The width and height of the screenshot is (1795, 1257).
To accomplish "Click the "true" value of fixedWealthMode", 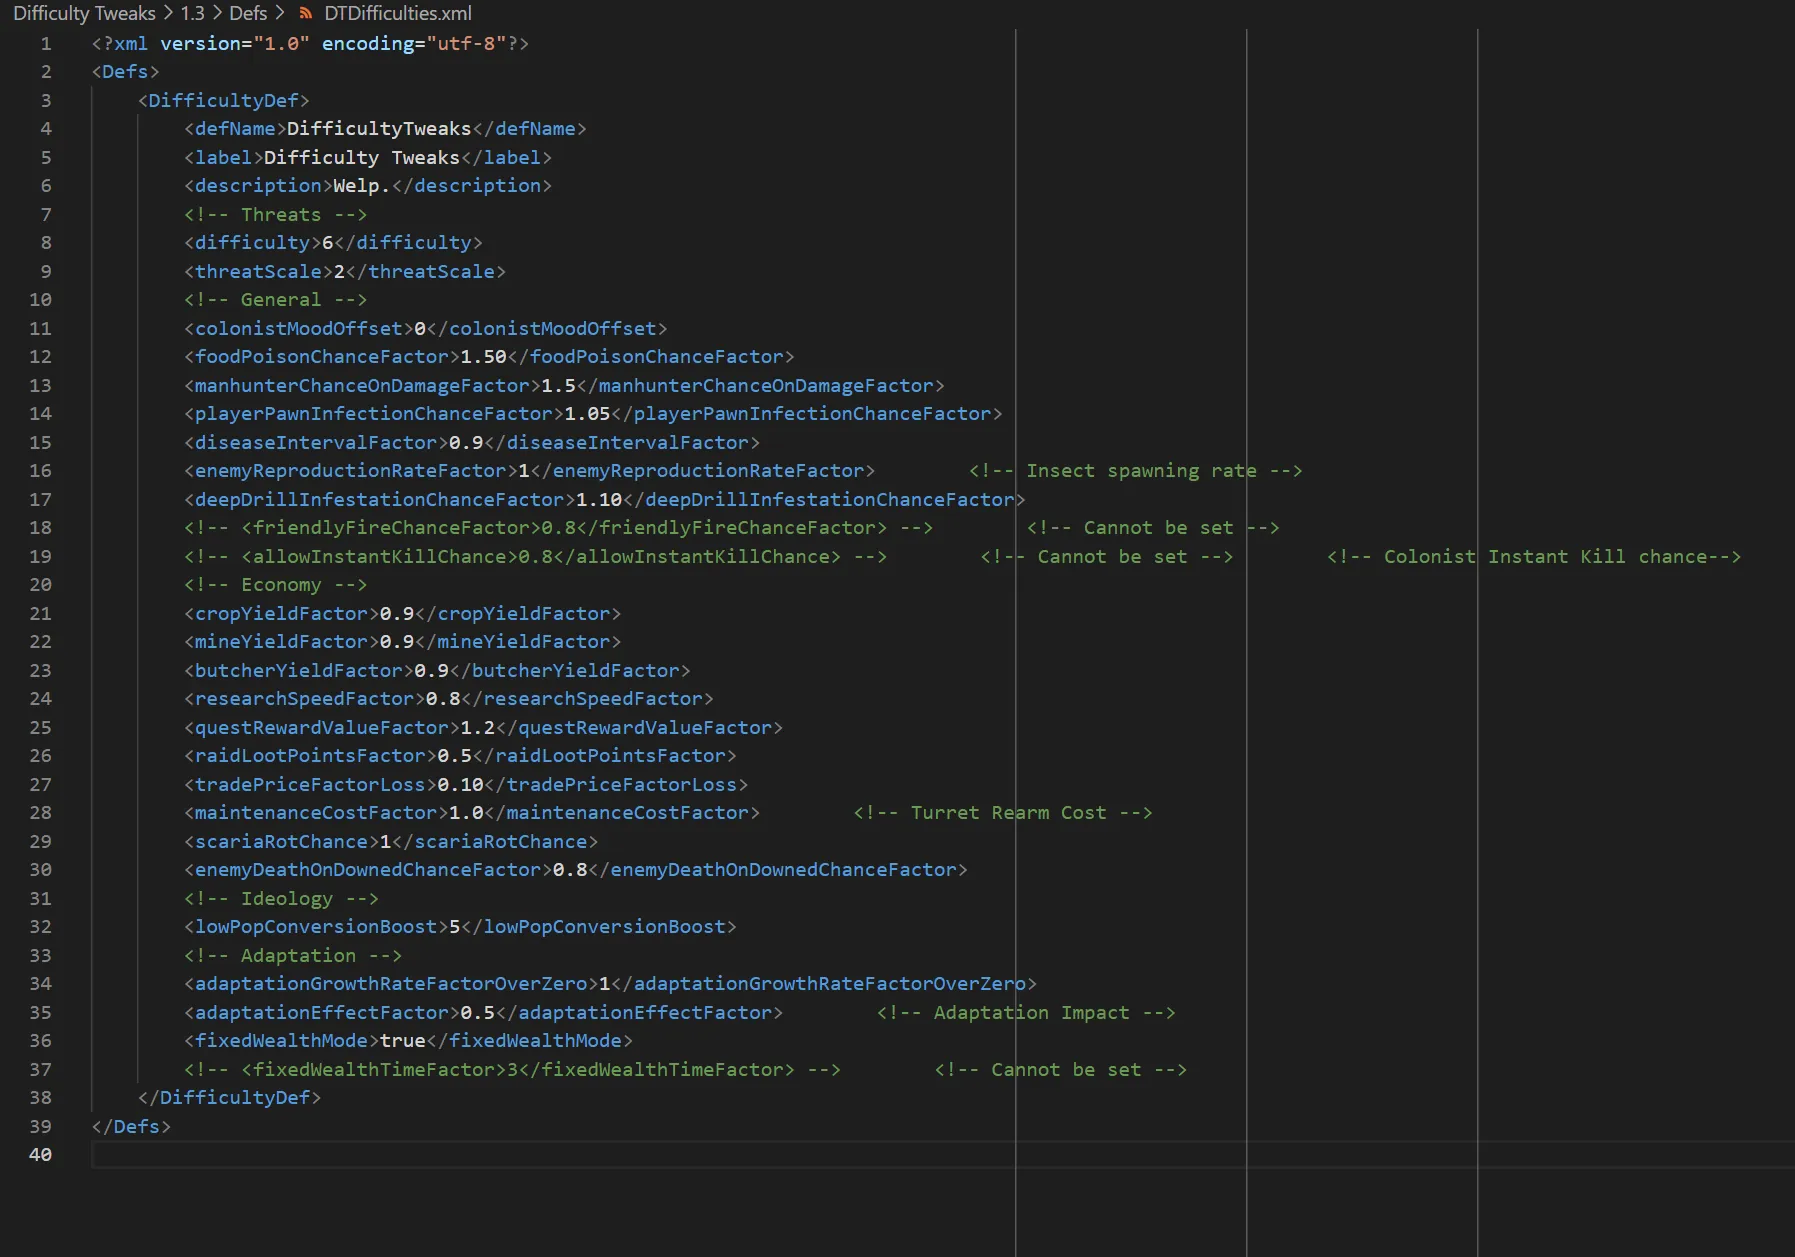I will 402,1041.
